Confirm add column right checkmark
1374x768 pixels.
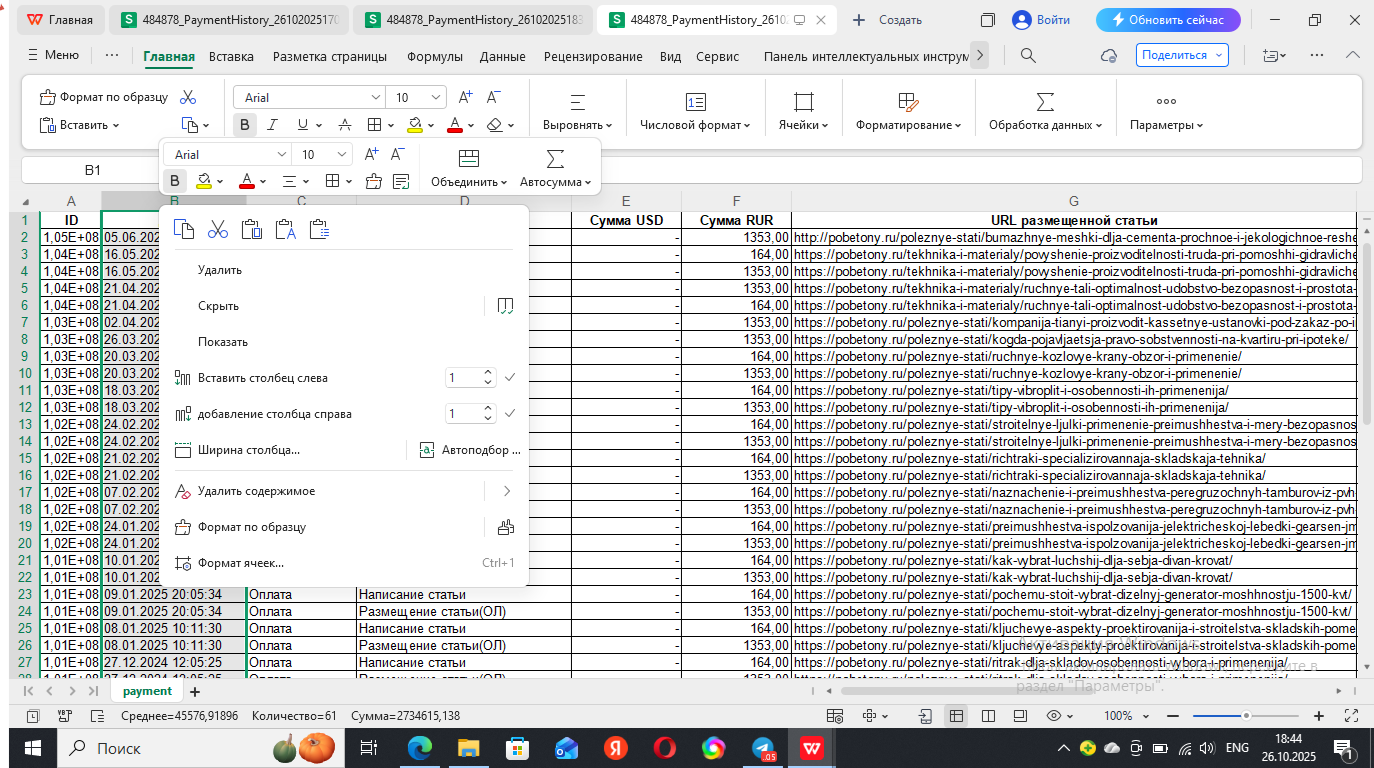[x=510, y=413]
